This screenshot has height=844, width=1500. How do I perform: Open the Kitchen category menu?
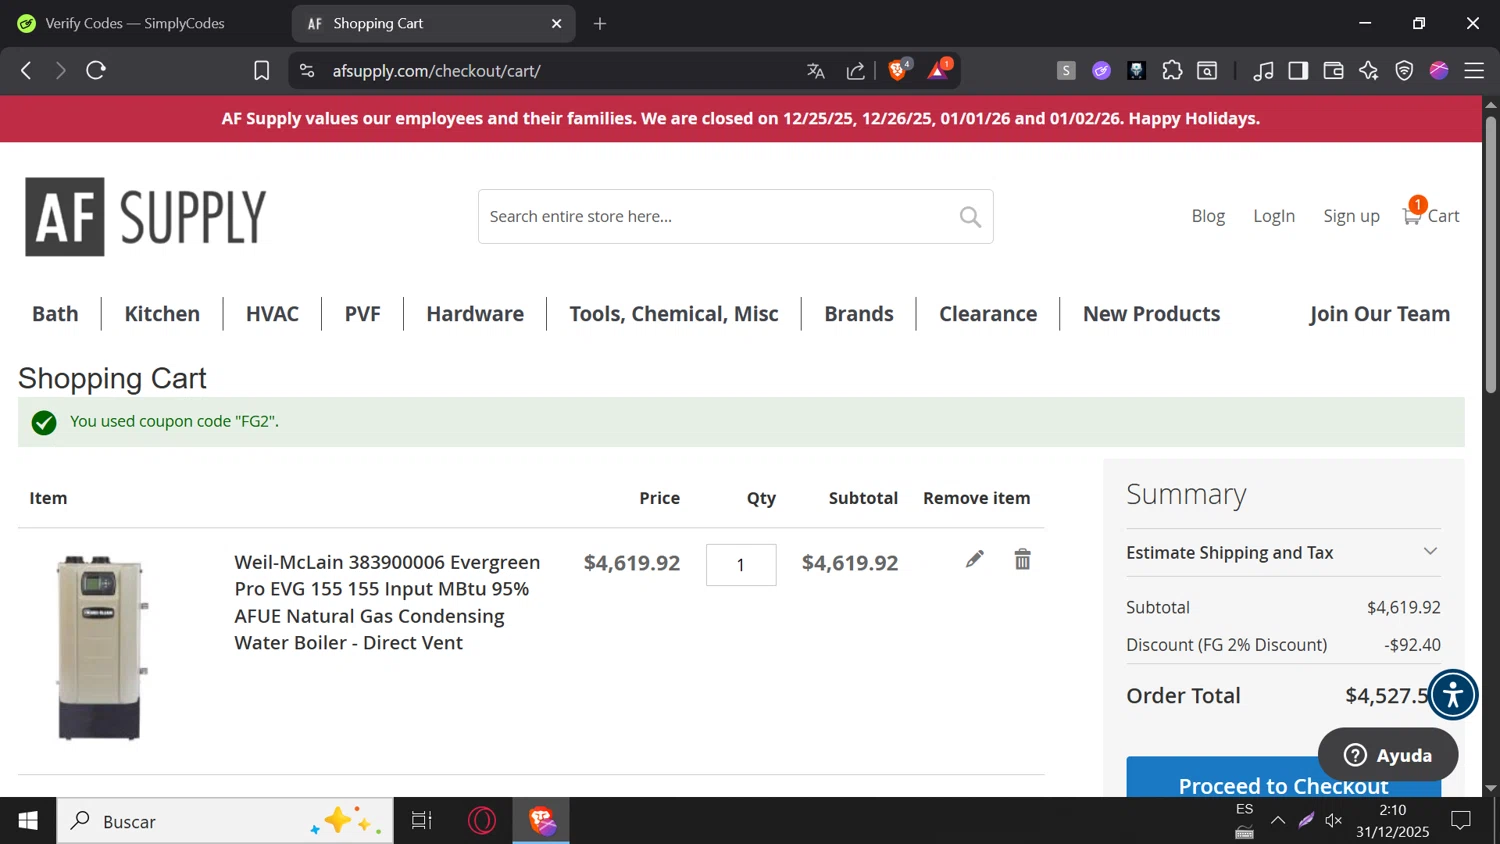point(162,314)
